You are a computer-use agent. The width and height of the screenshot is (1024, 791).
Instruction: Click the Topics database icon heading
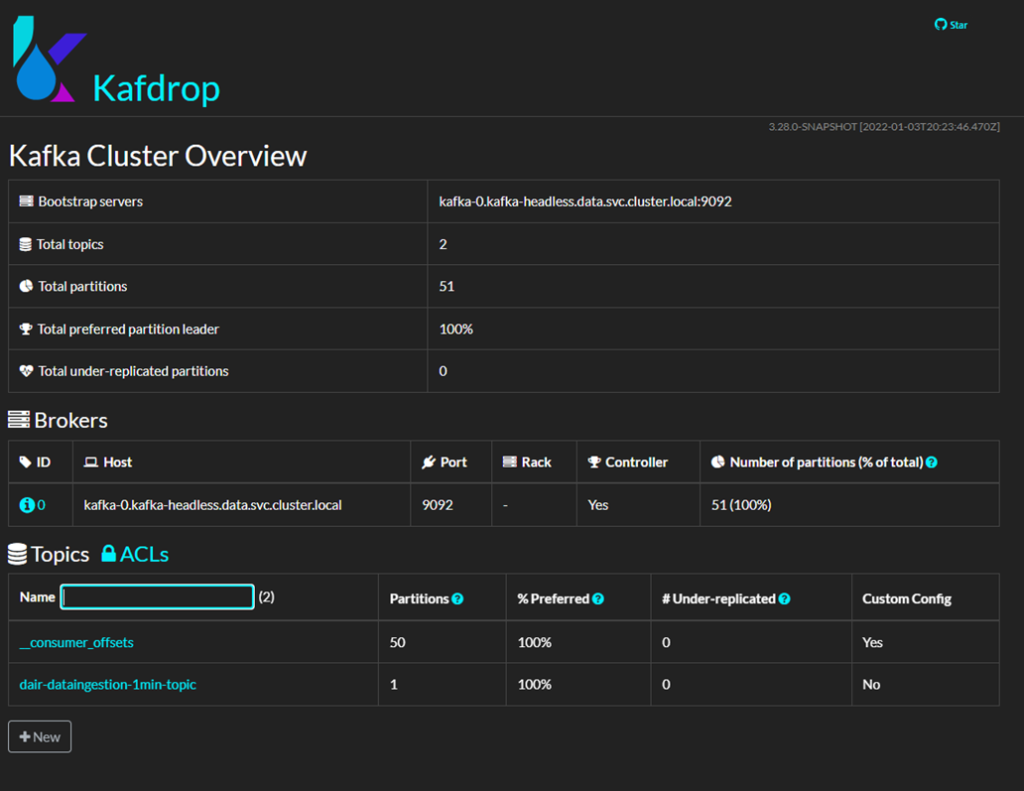pyautogui.click(x=18, y=554)
